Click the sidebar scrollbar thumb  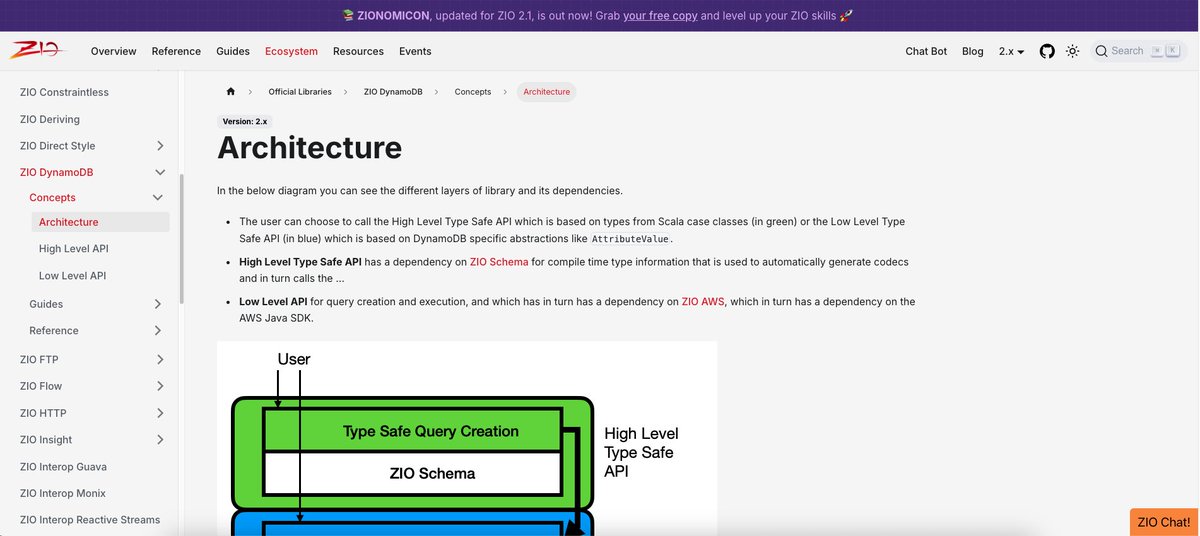pyautogui.click(x=181, y=238)
